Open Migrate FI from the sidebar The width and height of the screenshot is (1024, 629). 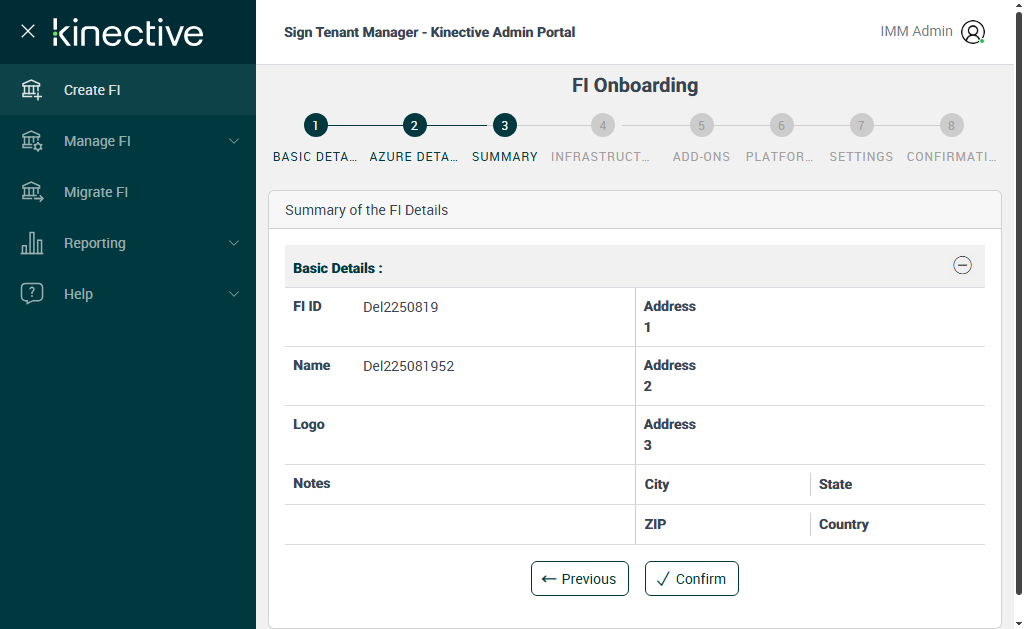(x=96, y=192)
